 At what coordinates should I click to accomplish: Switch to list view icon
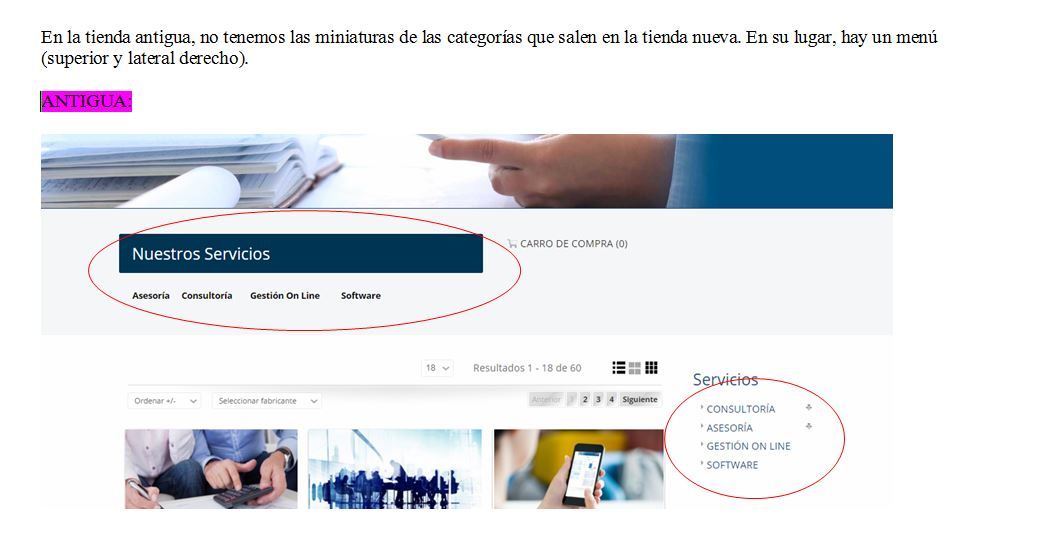coord(619,367)
